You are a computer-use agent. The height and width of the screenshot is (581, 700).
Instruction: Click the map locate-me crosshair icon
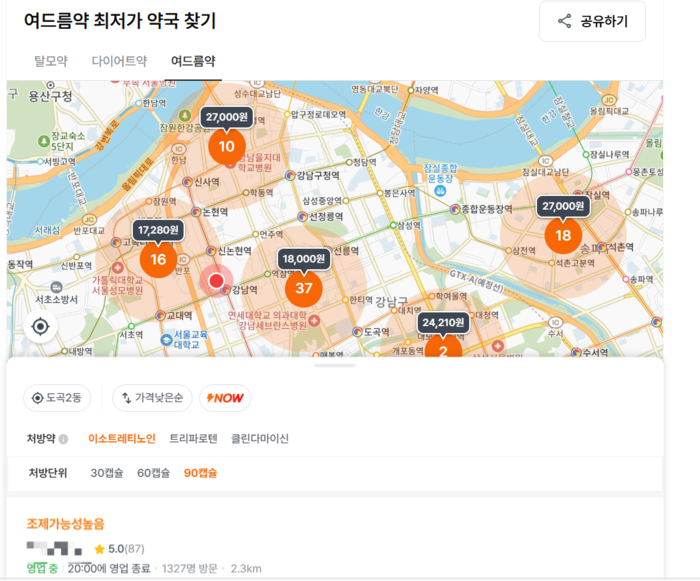coord(41,327)
